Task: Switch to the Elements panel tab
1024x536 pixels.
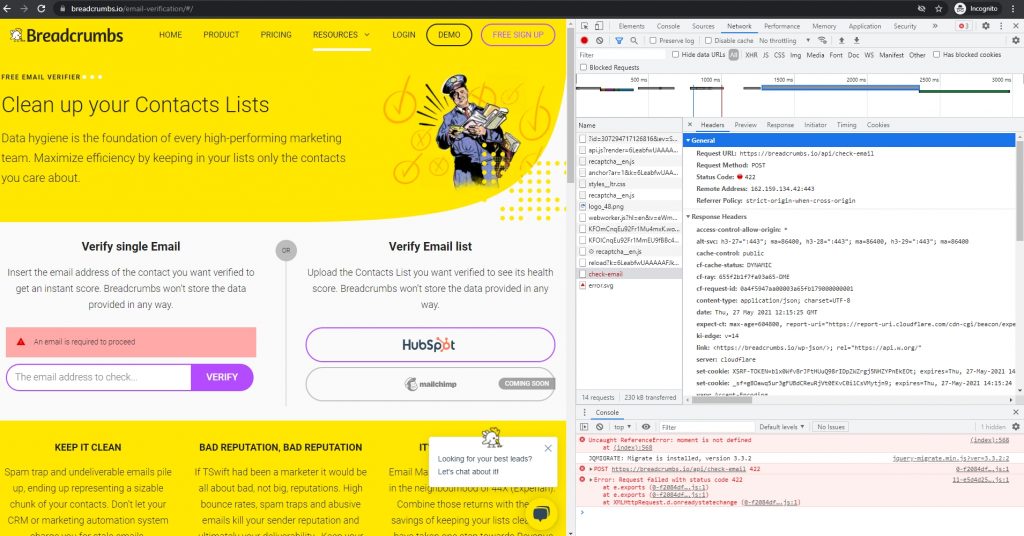Action: coord(631,26)
